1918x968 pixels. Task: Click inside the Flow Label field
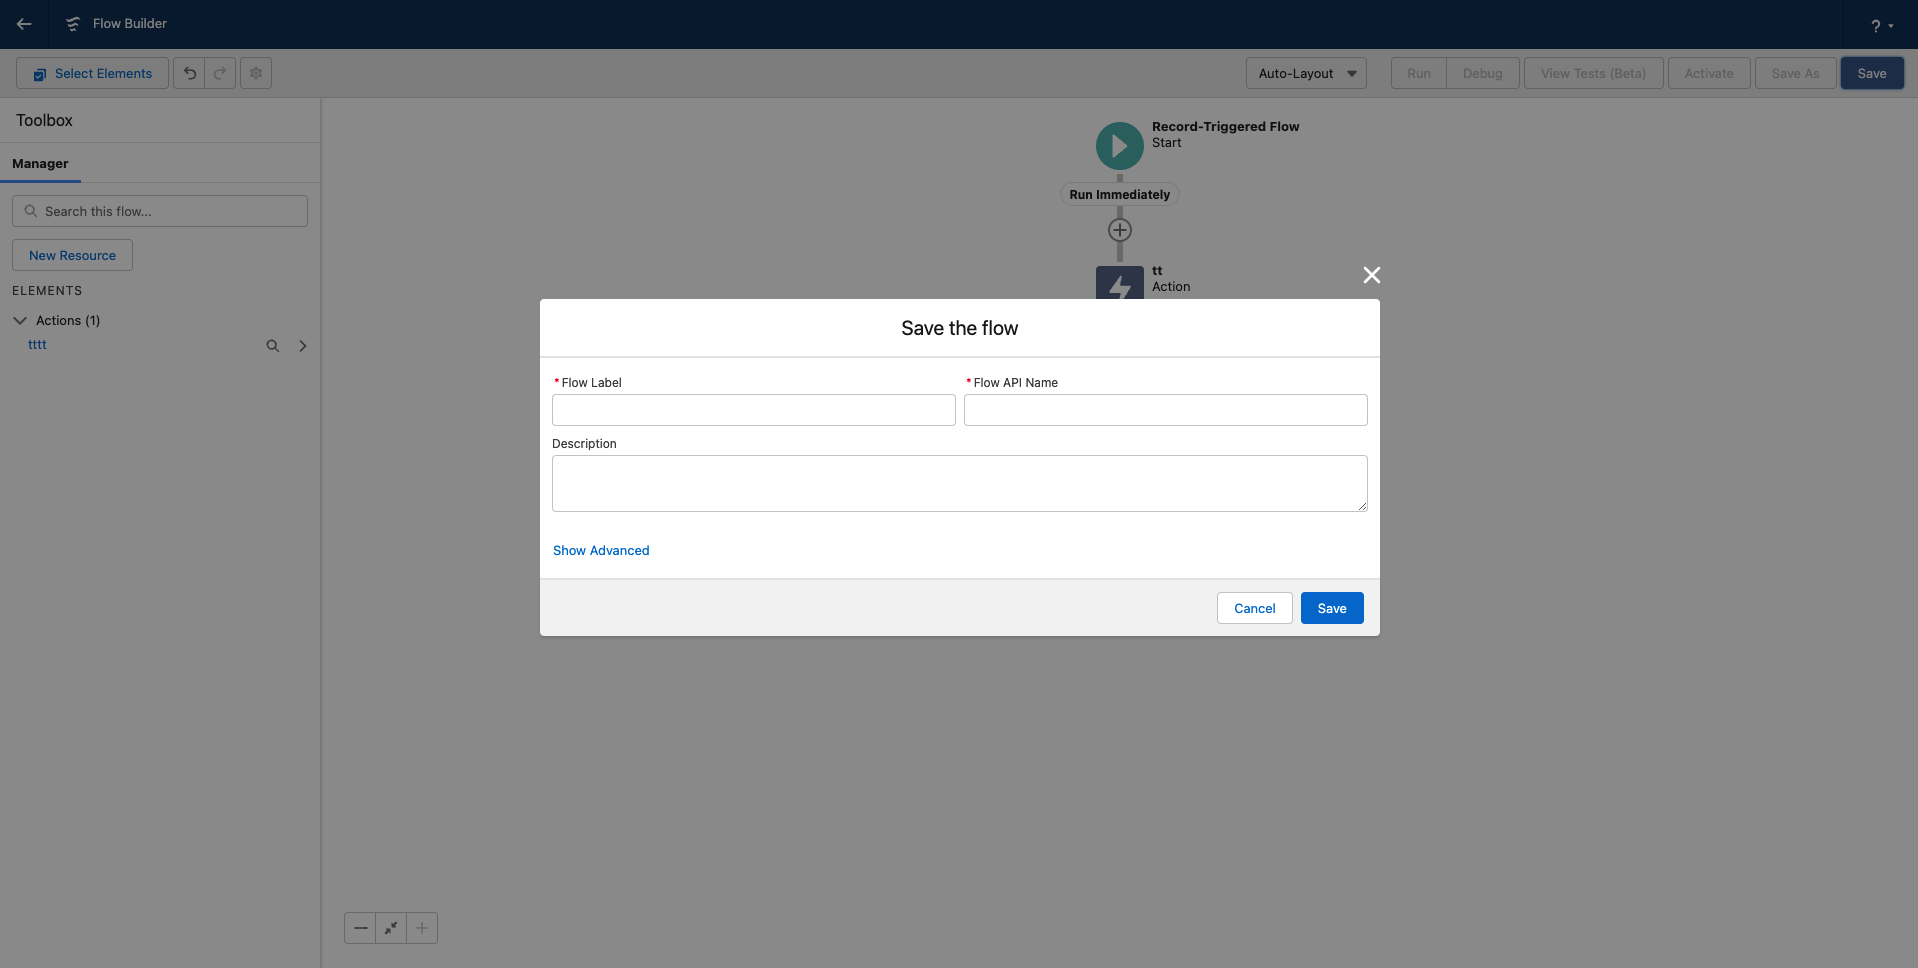click(x=753, y=410)
